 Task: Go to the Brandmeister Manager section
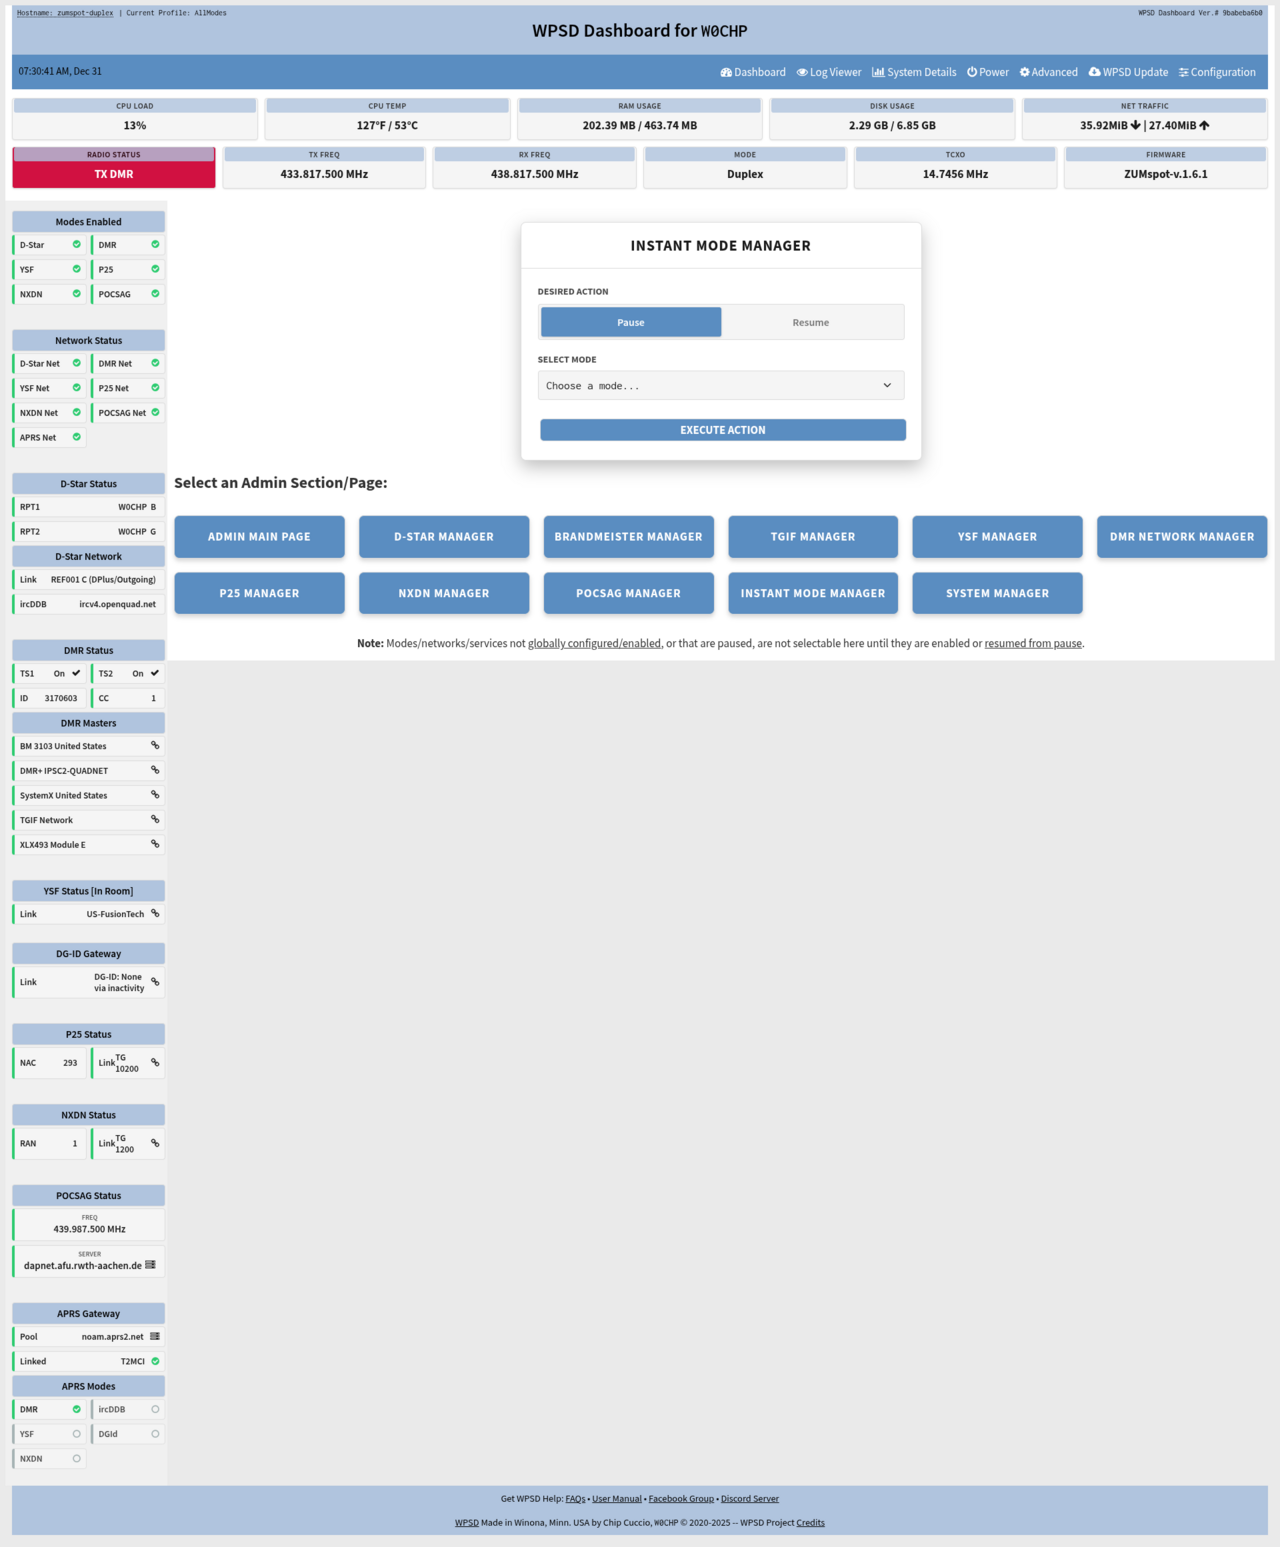[628, 537]
